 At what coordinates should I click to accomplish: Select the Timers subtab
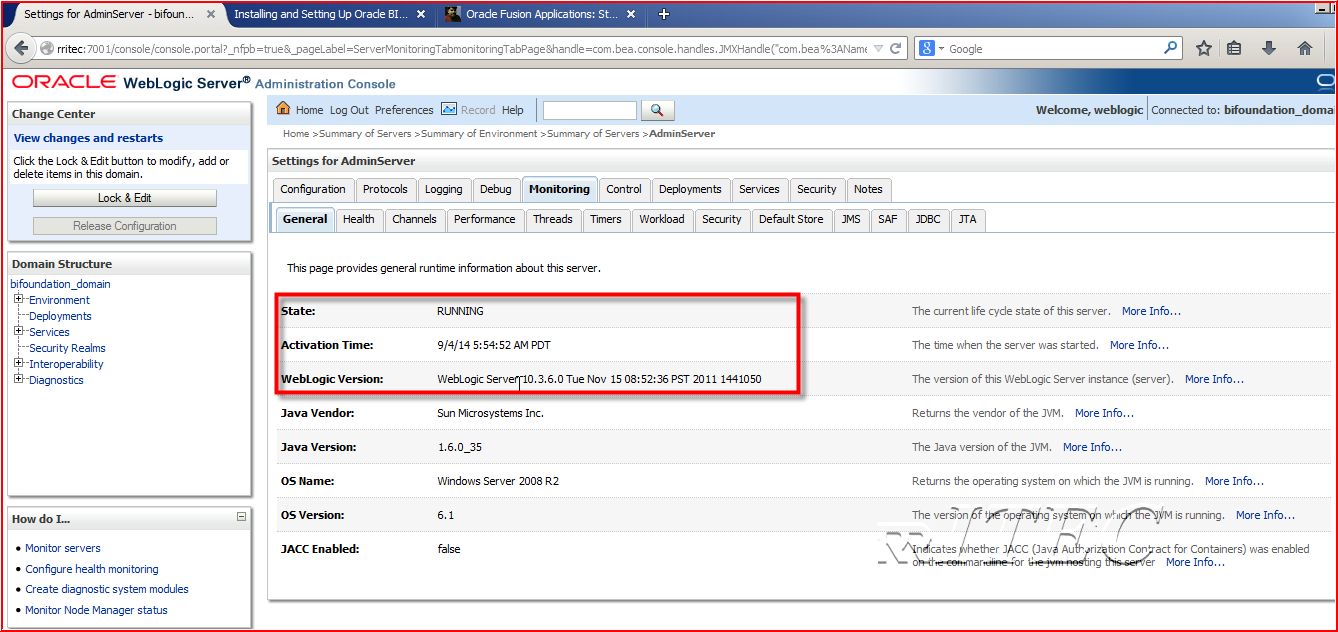click(605, 219)
